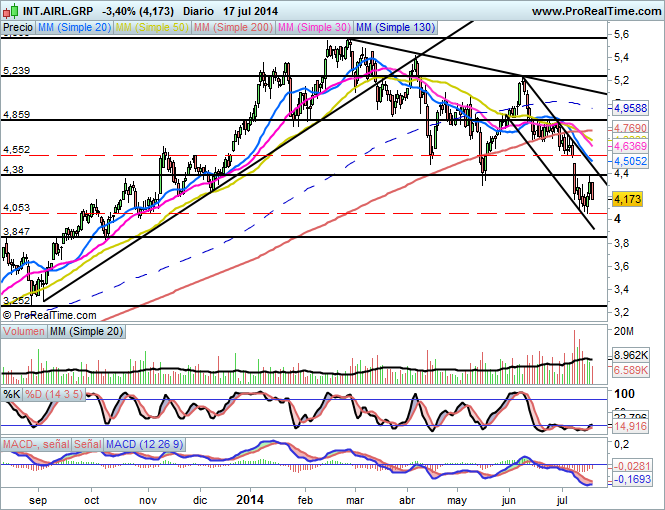
Task: Click the Volumen panel label
Action: [x=24, y=330]
